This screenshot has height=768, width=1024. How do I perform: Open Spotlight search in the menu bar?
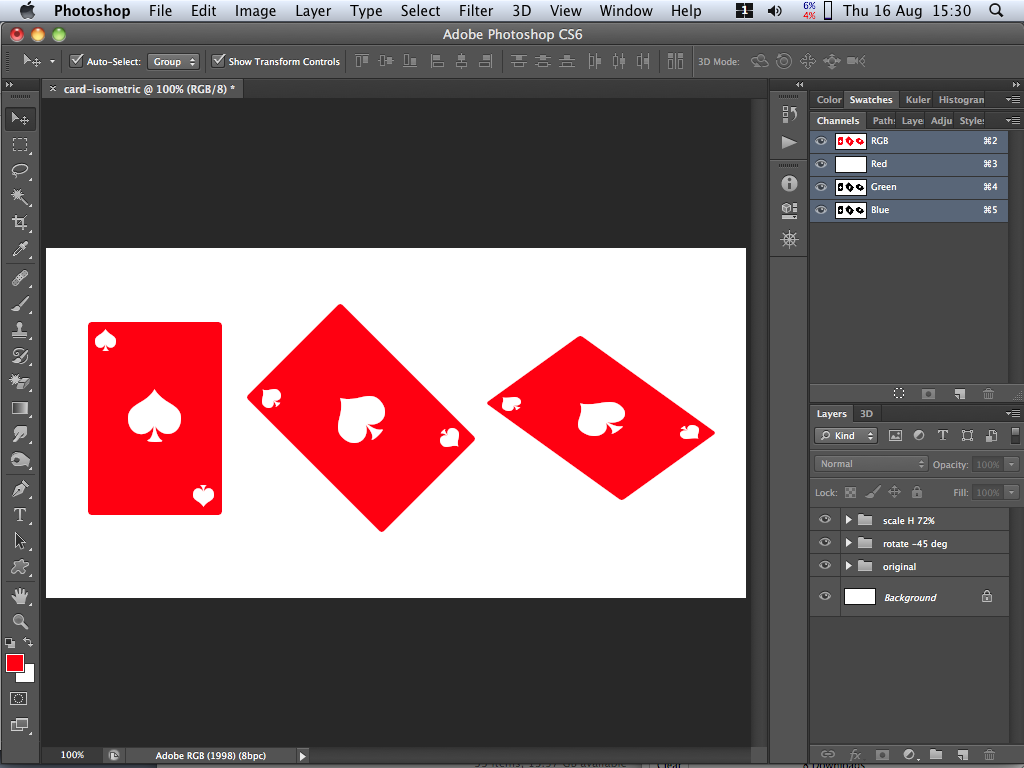click(996, 11)
